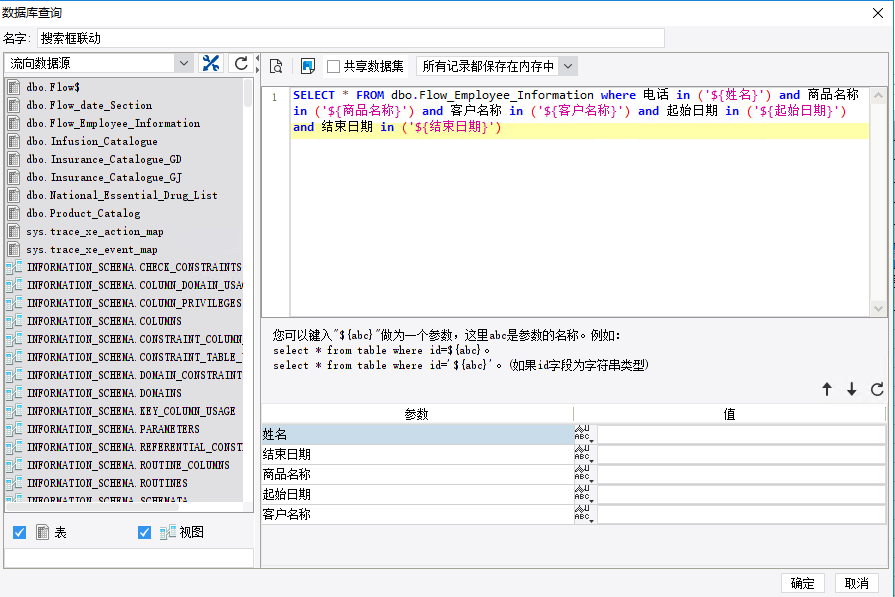Open value type icon for 起始日期 parameter
Image resolution: width=895 pixels, height=597 pixels.
point(584,494)
